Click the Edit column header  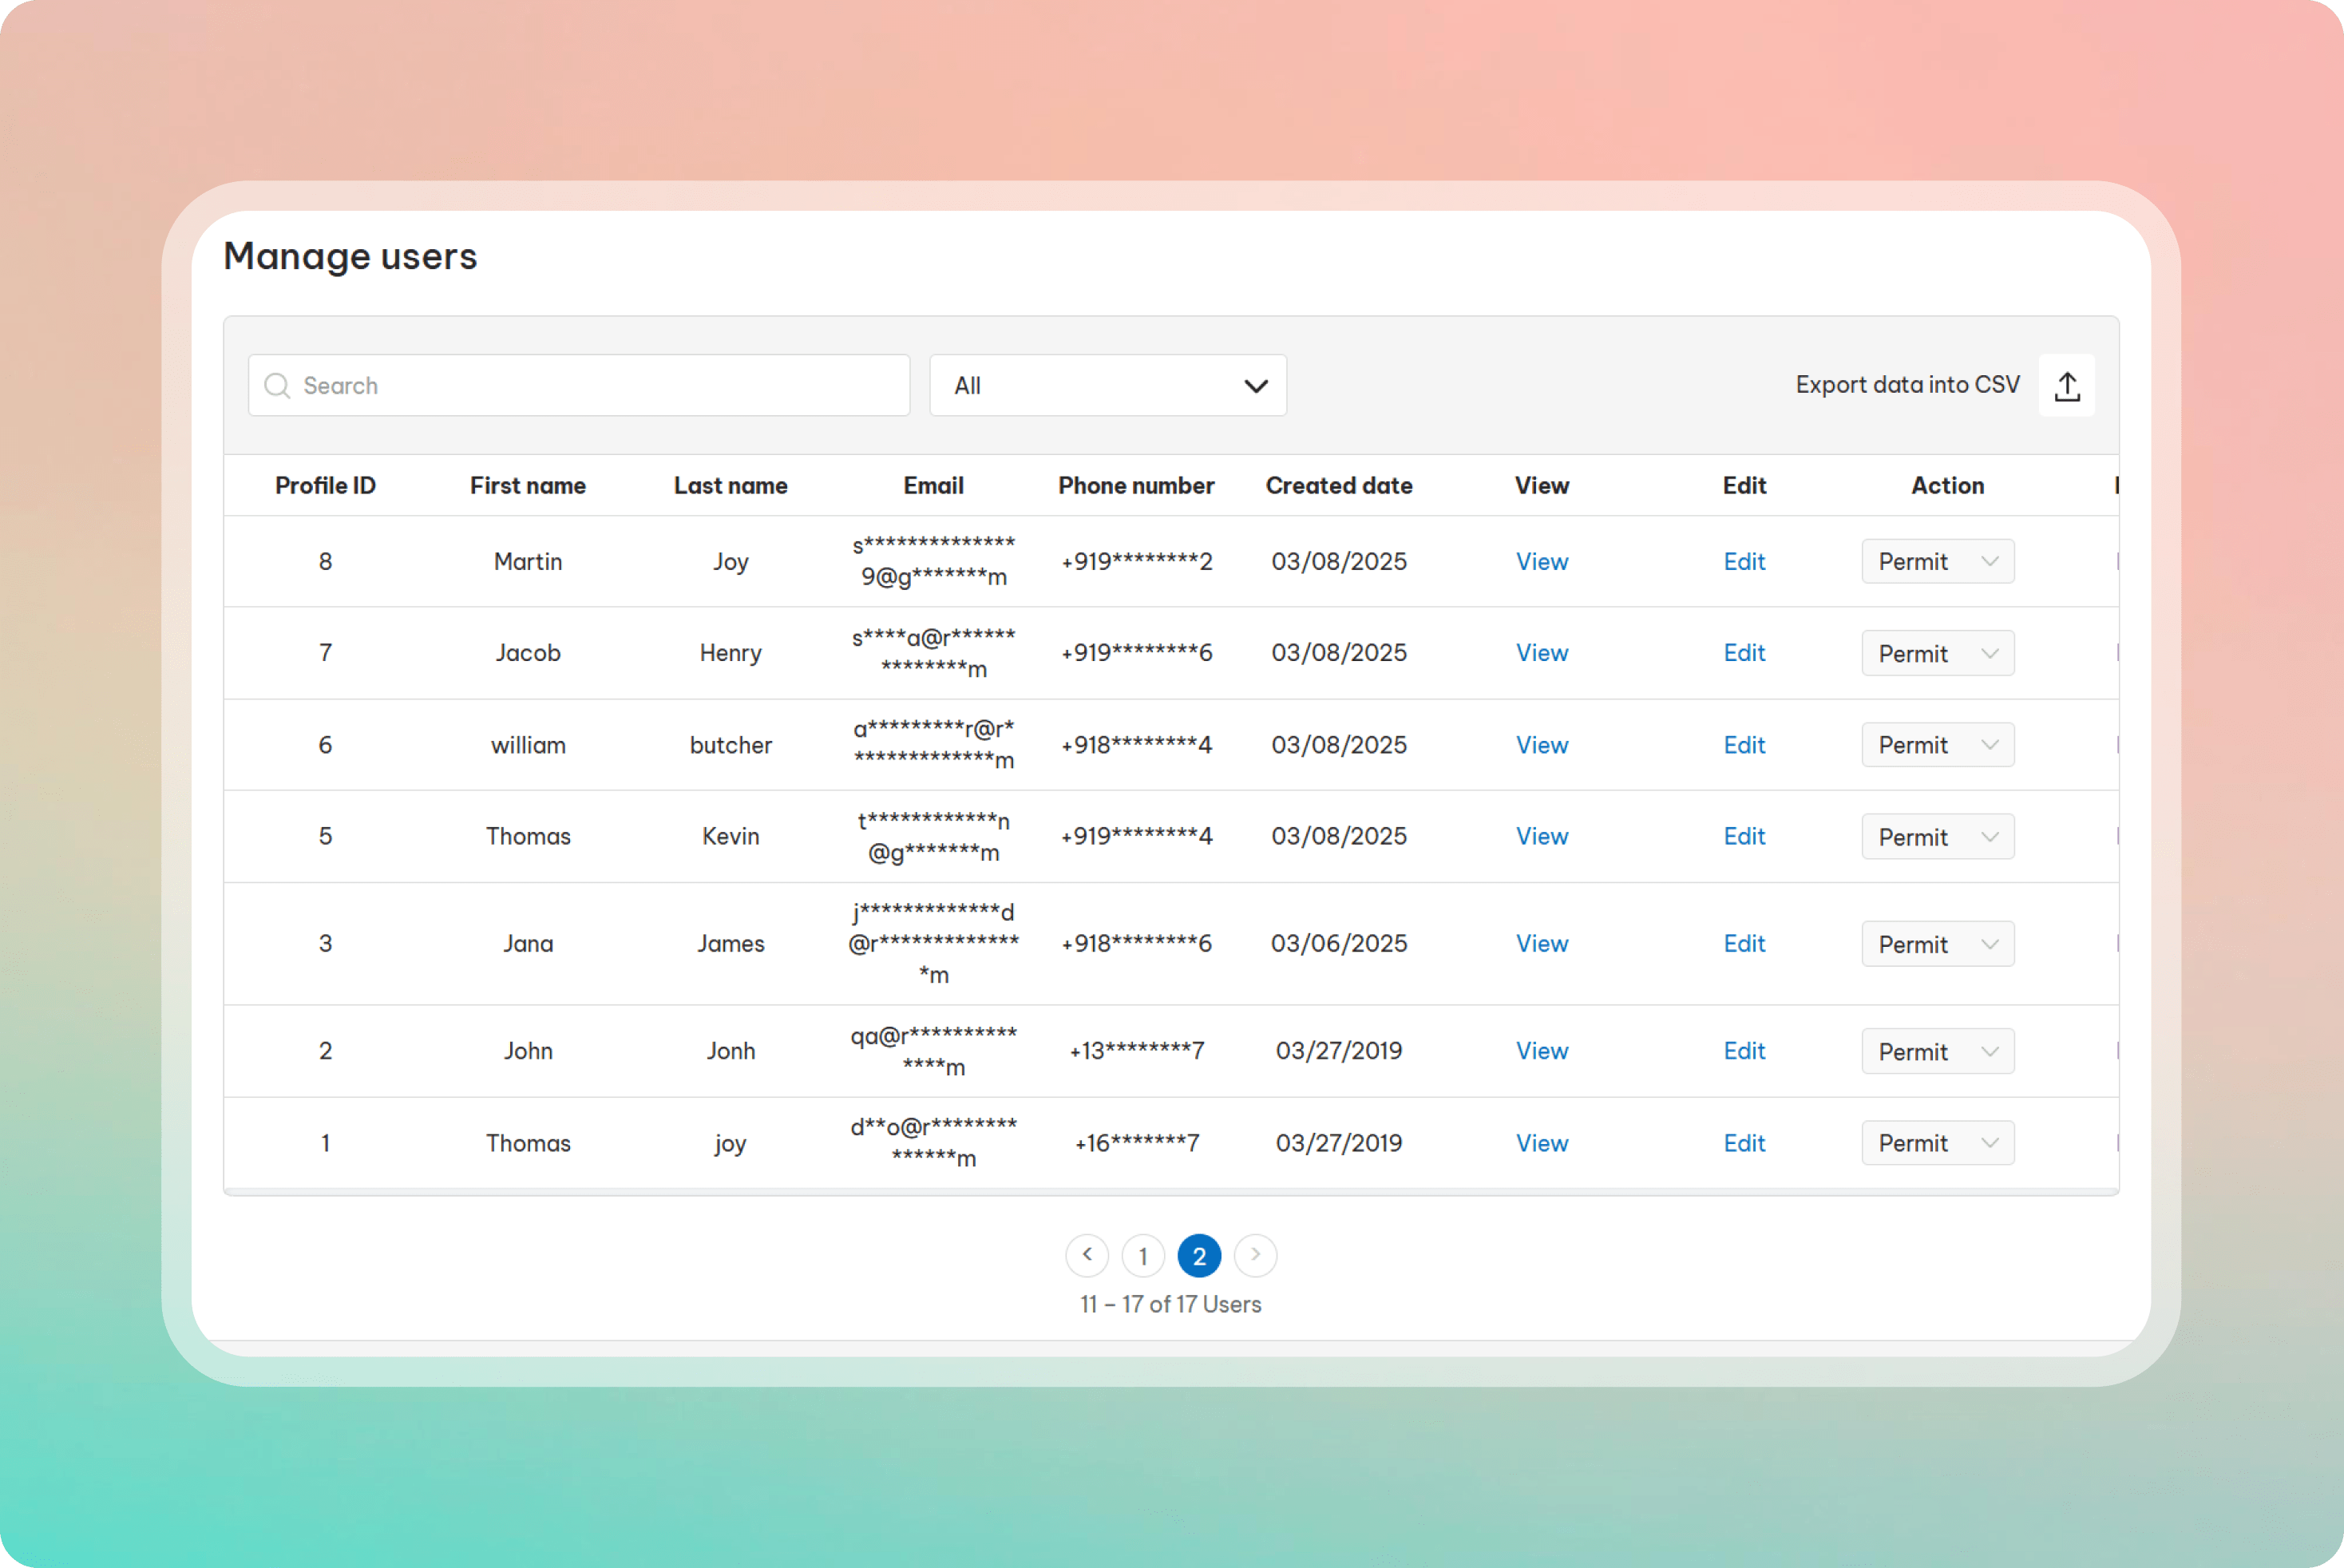coord(1744,485)
